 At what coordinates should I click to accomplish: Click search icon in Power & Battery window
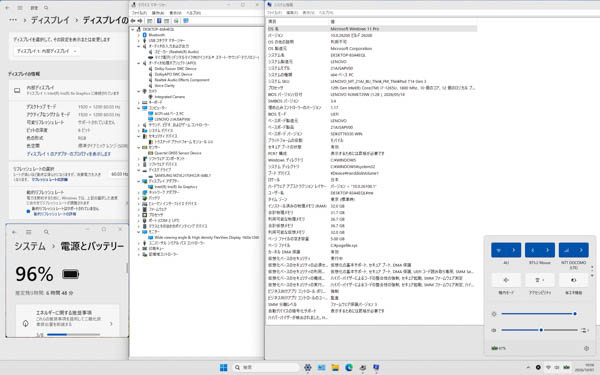coord(46,232)
